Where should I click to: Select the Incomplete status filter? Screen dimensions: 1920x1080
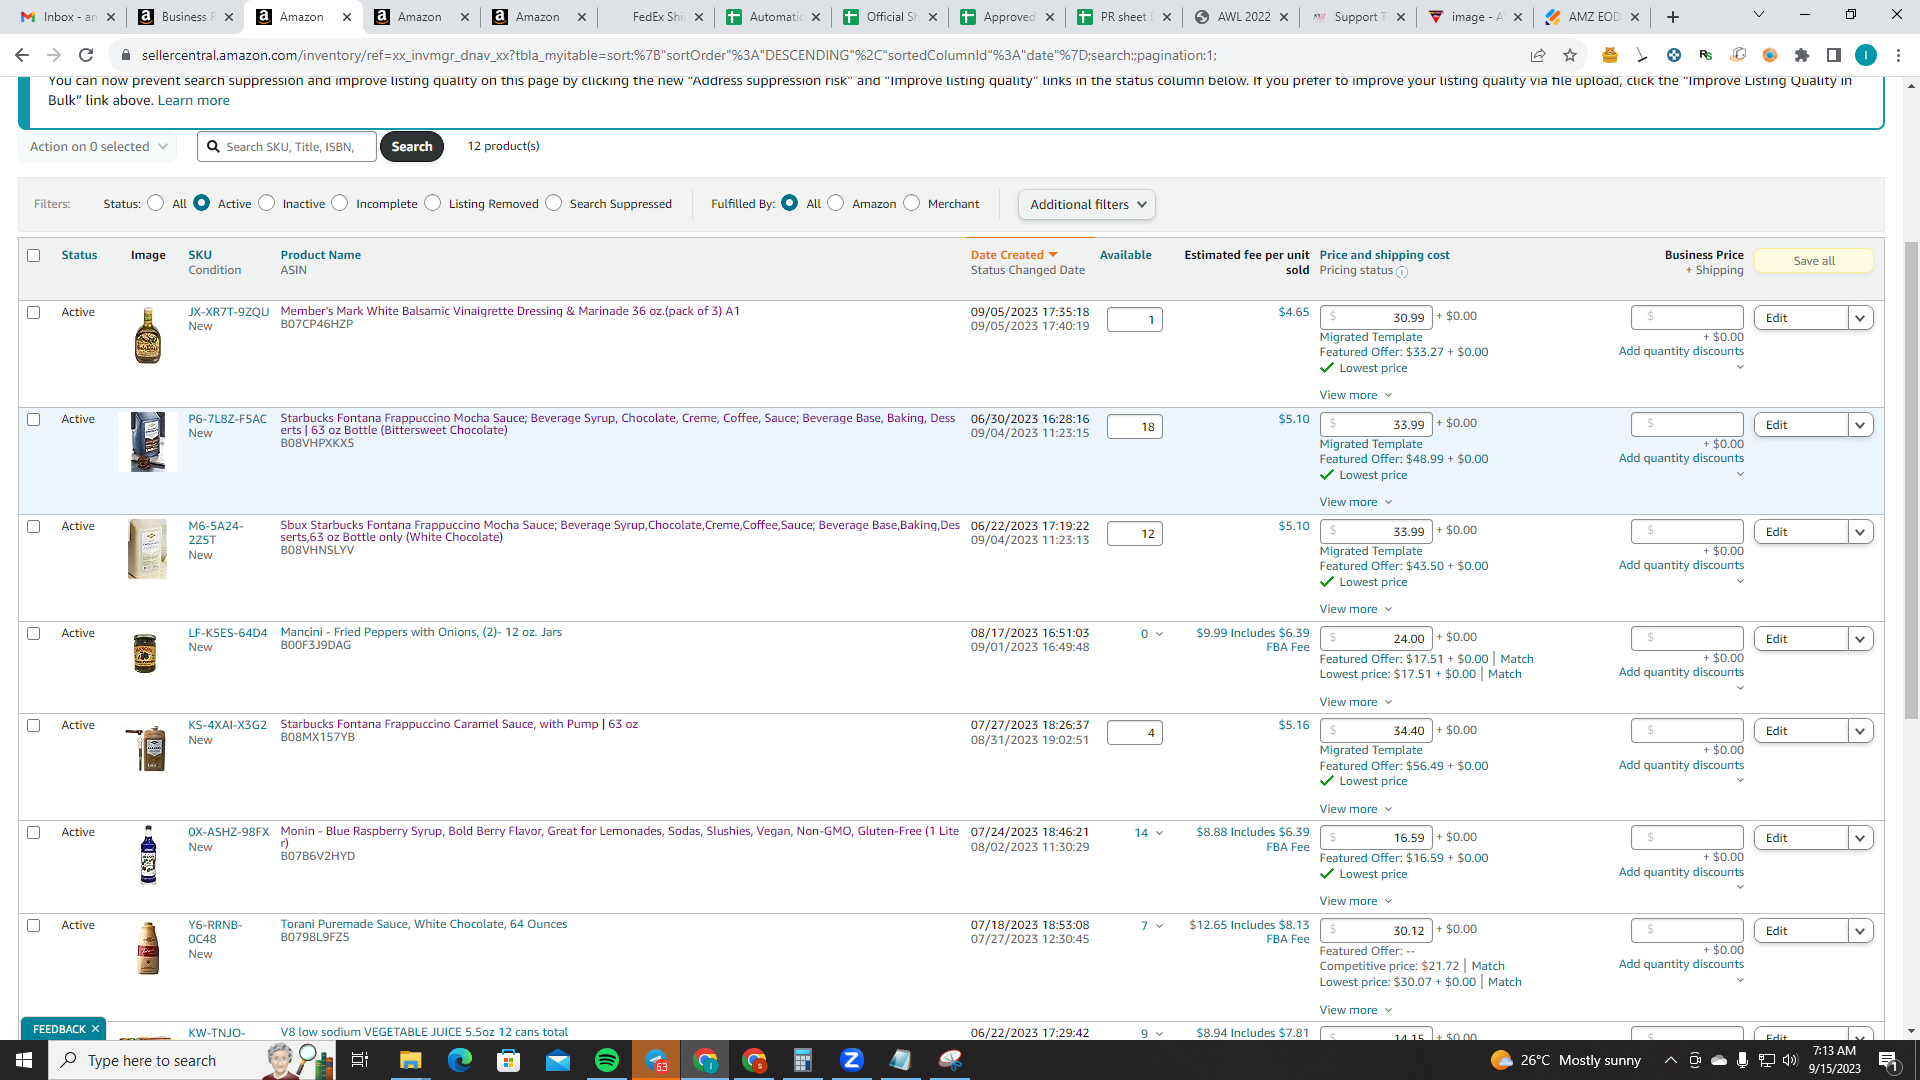[340, 203]
